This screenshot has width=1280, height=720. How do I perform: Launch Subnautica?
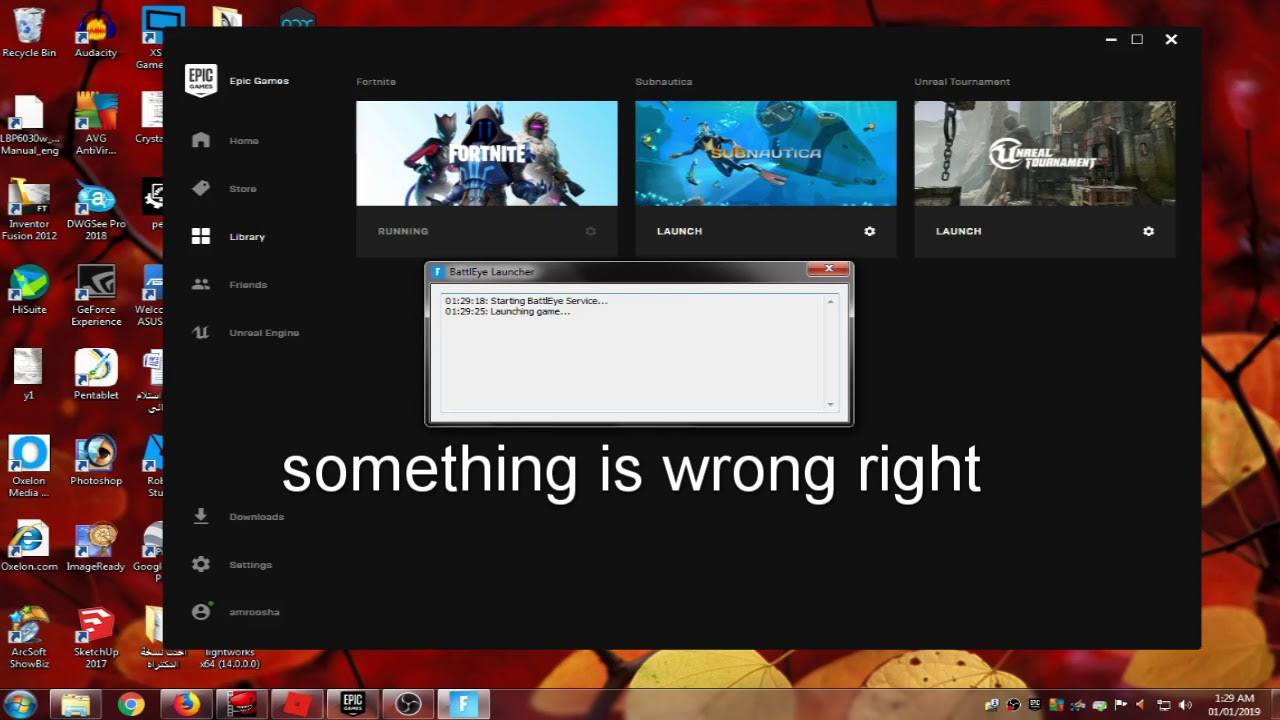pos(679,231)
